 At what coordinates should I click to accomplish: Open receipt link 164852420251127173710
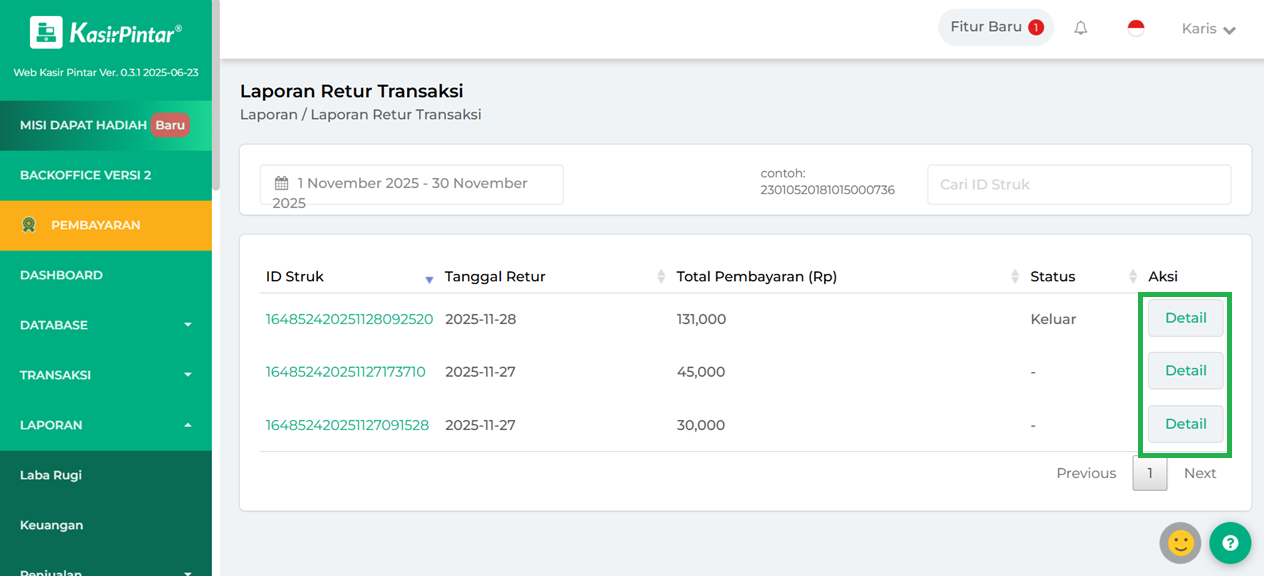[x=345, y=372]
